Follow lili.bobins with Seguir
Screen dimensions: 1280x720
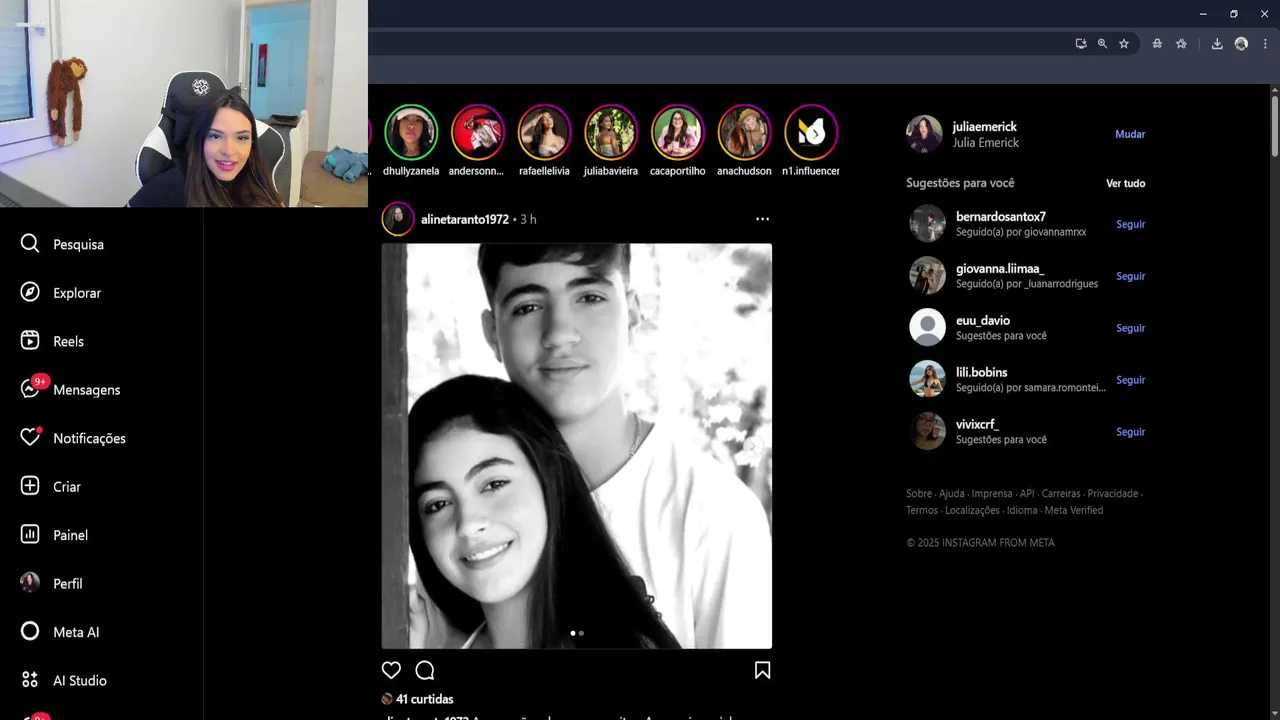coord(1131,380)
